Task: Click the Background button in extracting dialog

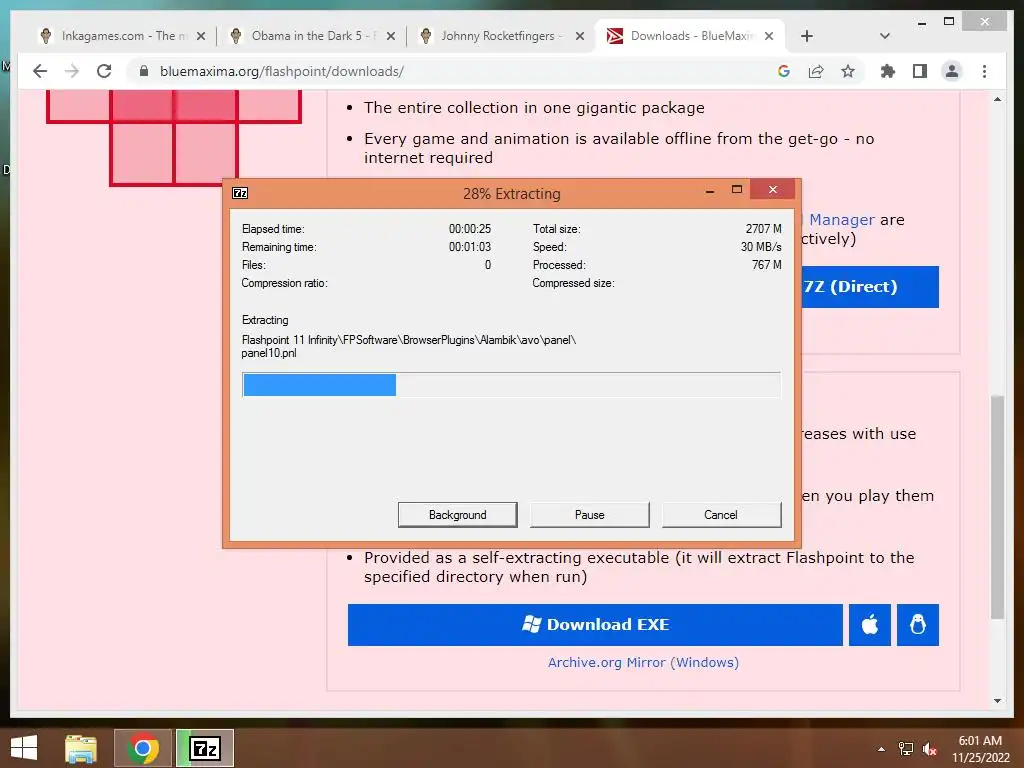Action: 458,515
